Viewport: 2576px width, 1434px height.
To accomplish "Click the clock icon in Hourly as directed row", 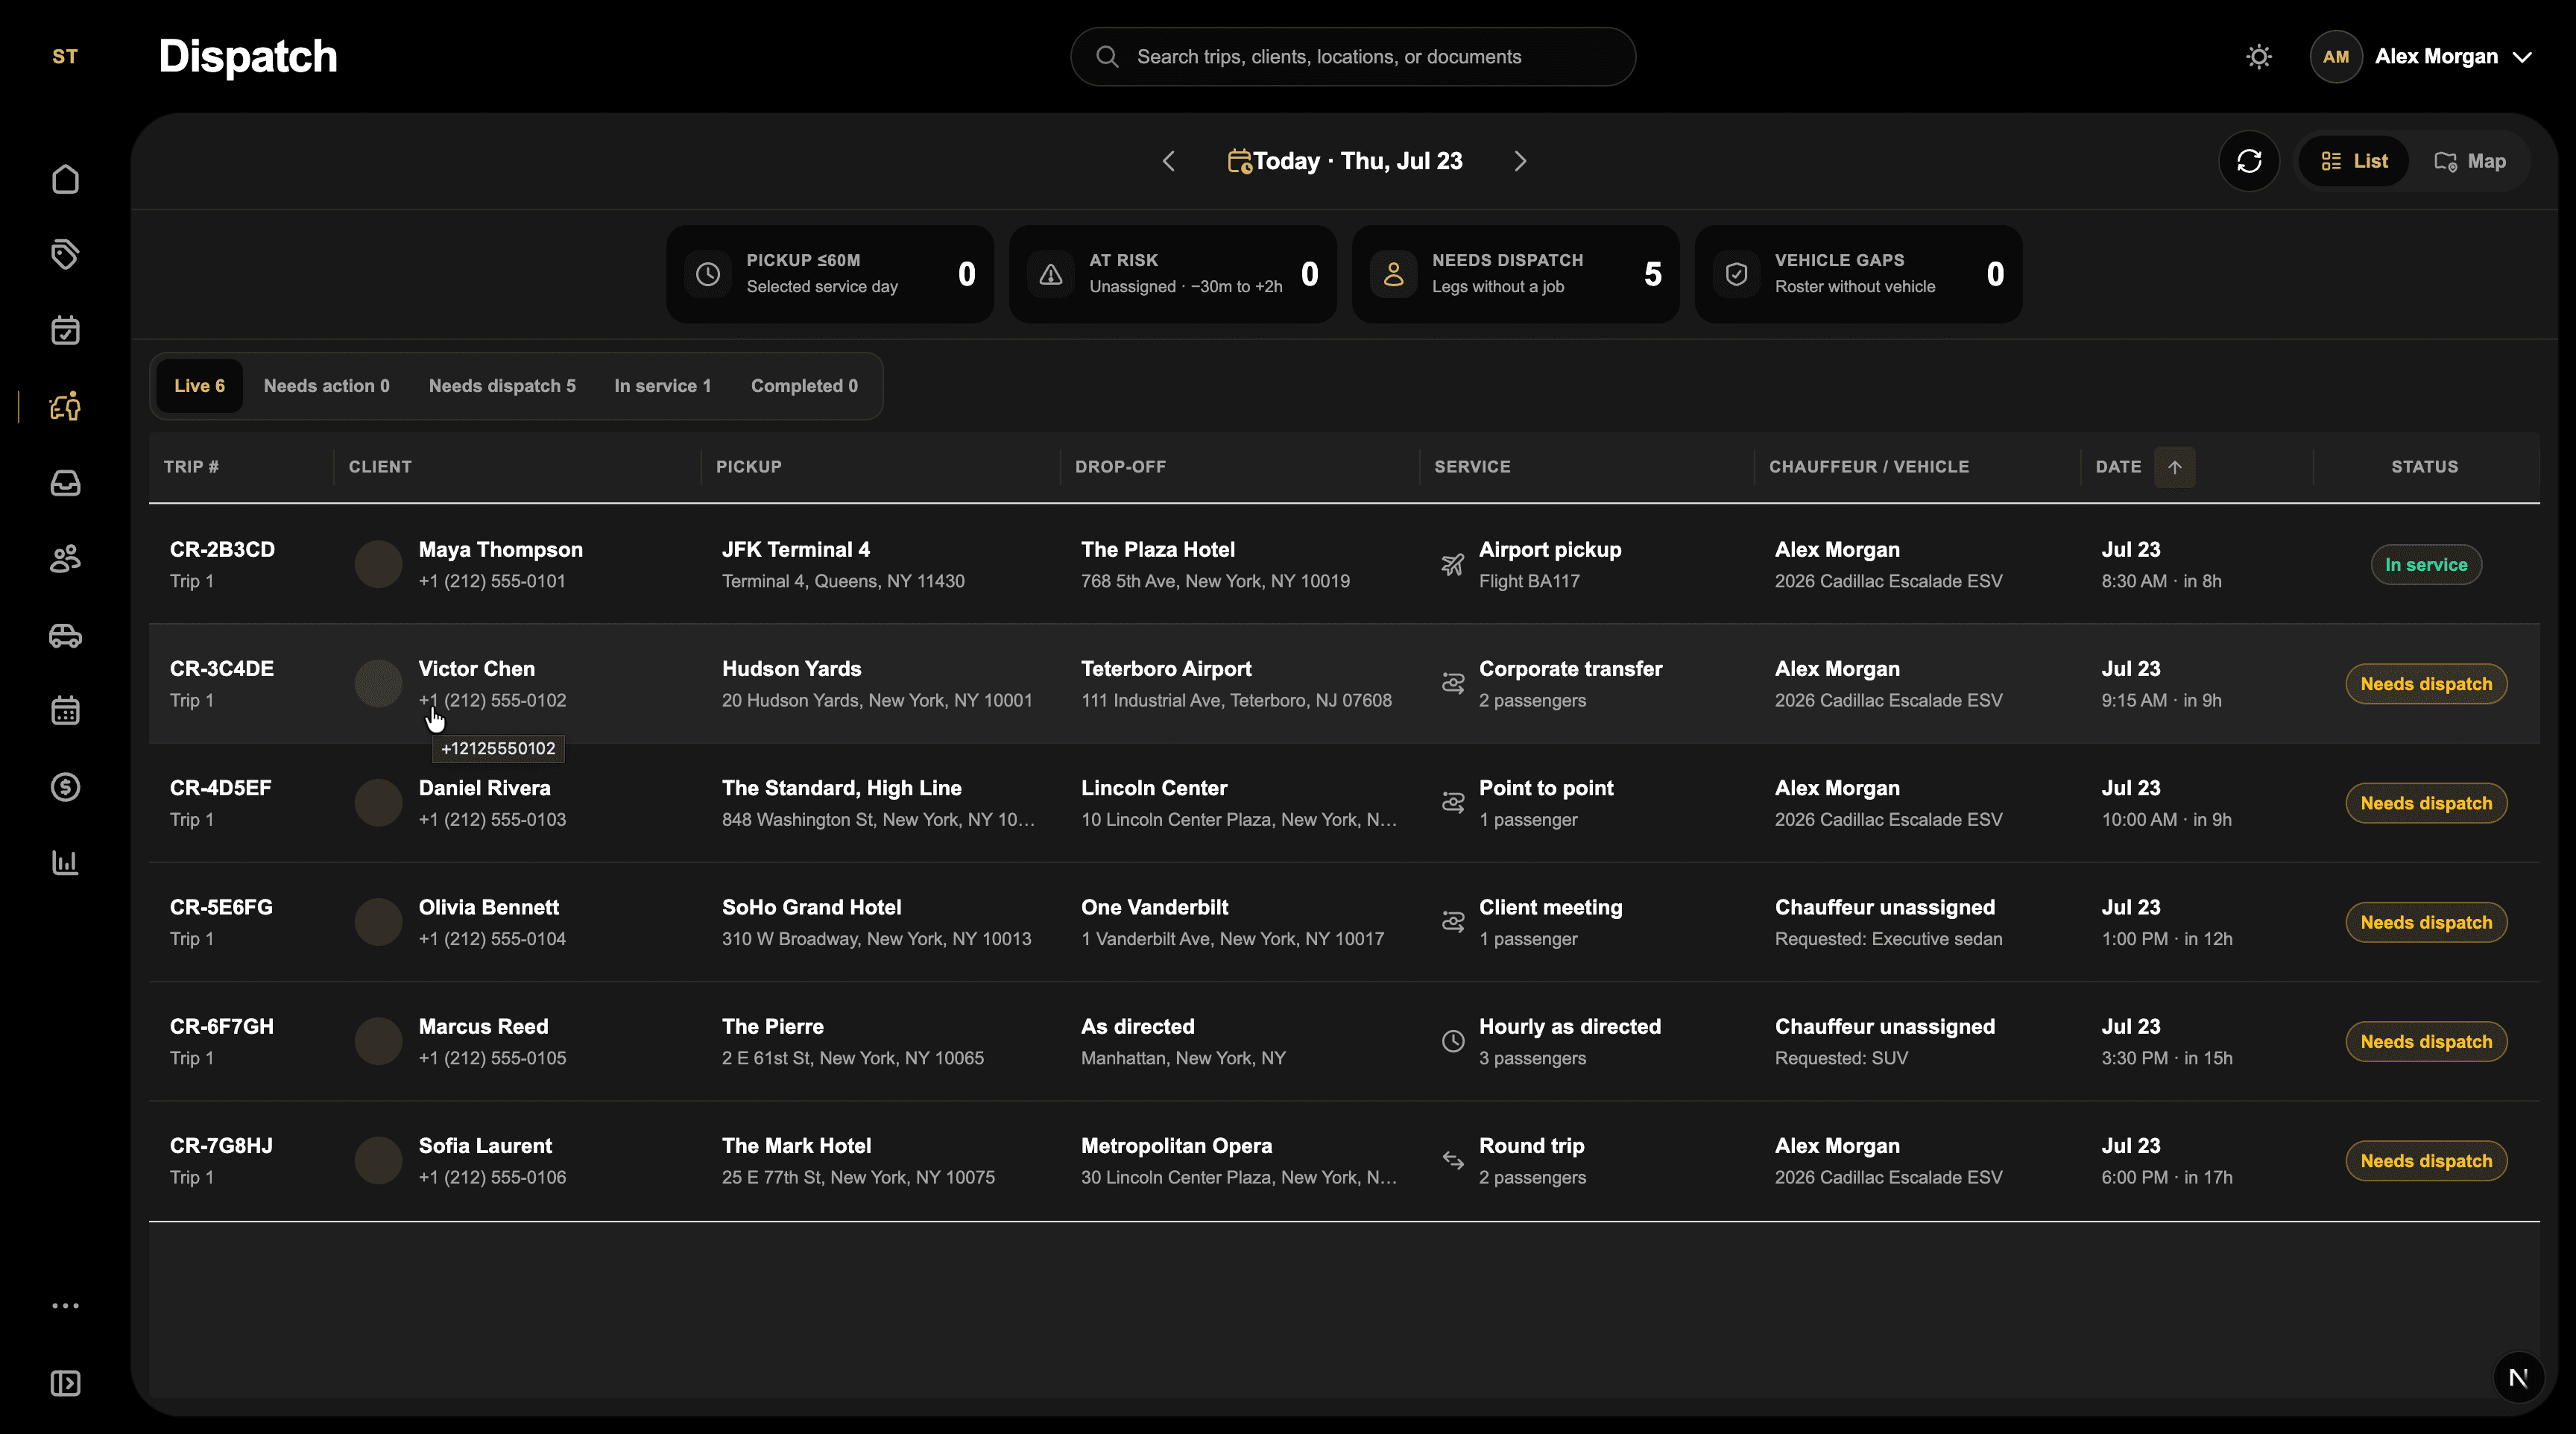I will tap(1453, 1042).
